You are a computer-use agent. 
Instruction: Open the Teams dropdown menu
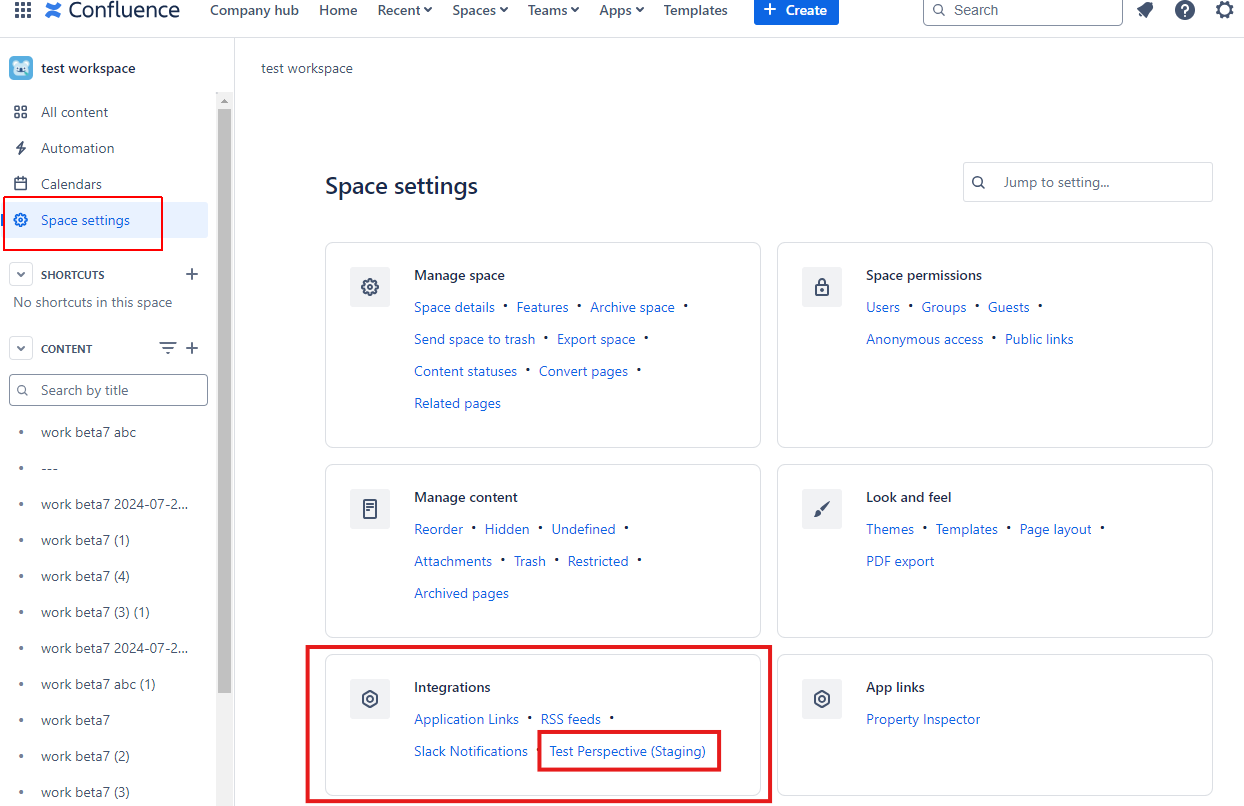pos(553,10)
